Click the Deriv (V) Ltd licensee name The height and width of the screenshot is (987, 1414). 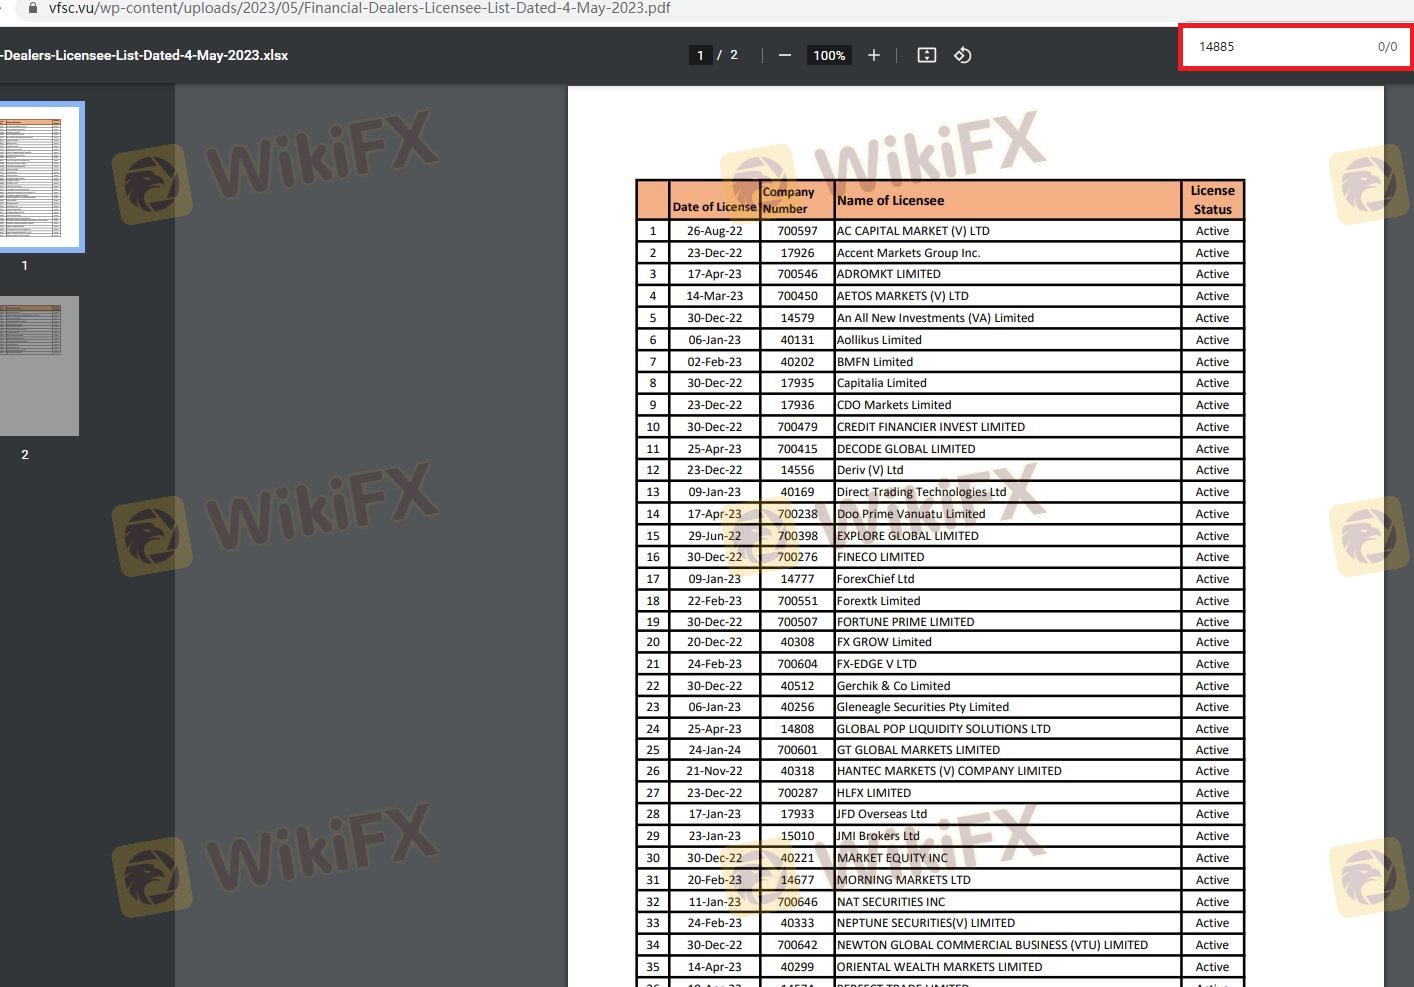(870, 470)
